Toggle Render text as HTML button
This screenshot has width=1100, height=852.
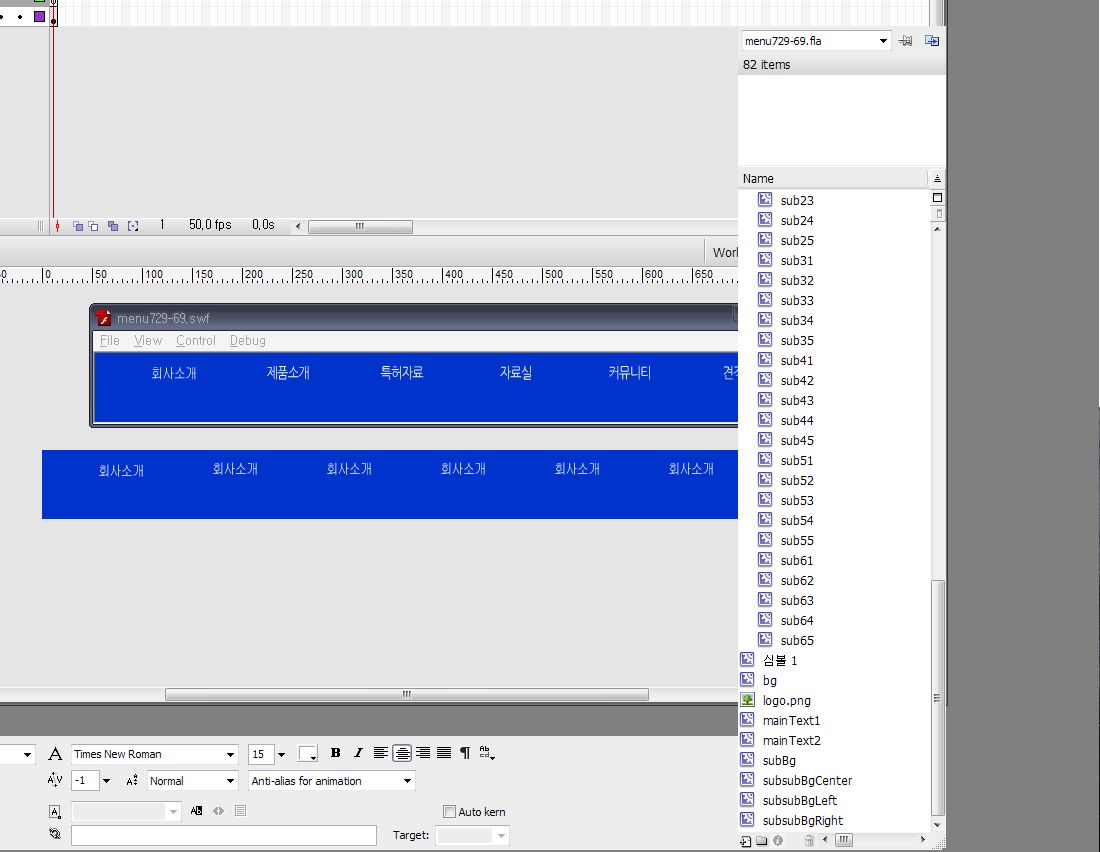point(218,811)
